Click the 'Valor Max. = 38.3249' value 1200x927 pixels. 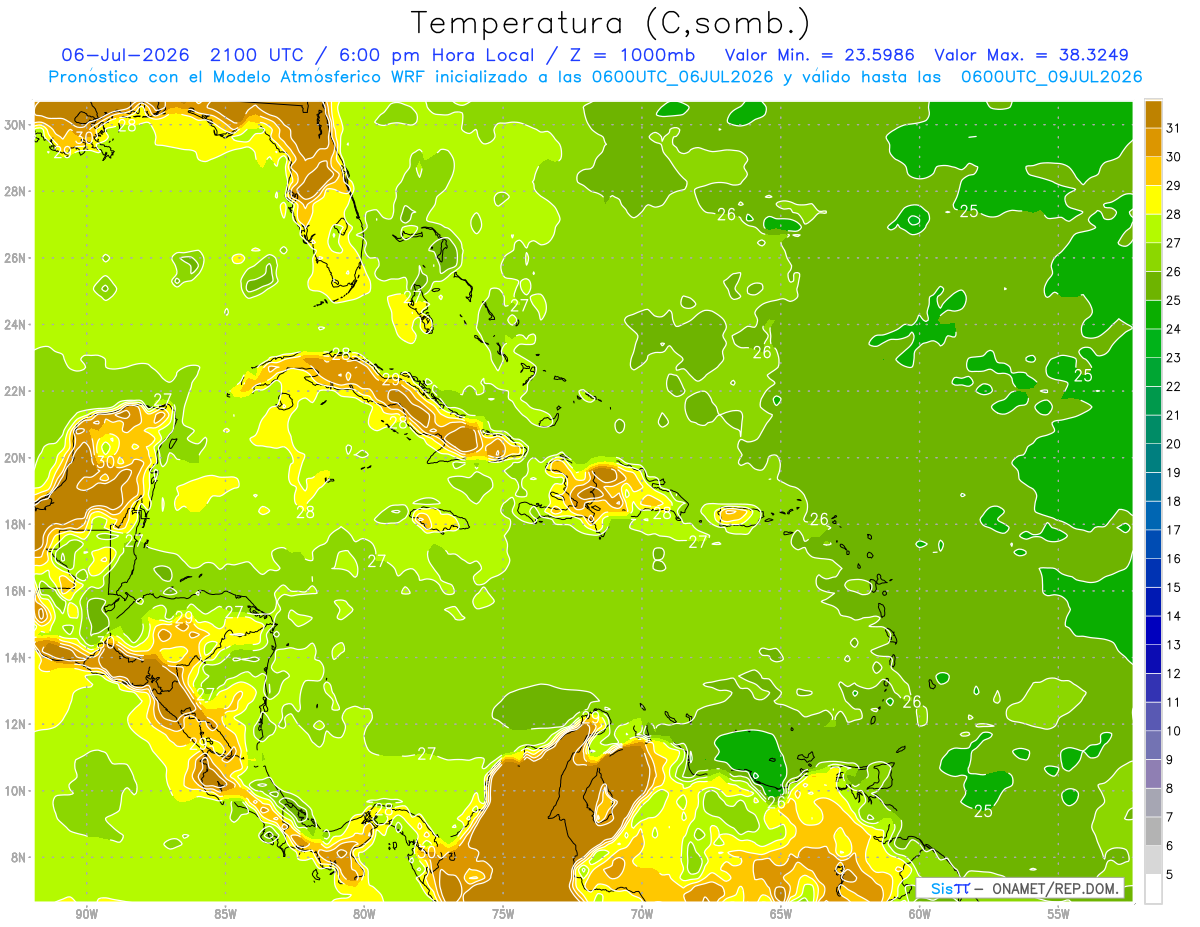pos(1032,55)
